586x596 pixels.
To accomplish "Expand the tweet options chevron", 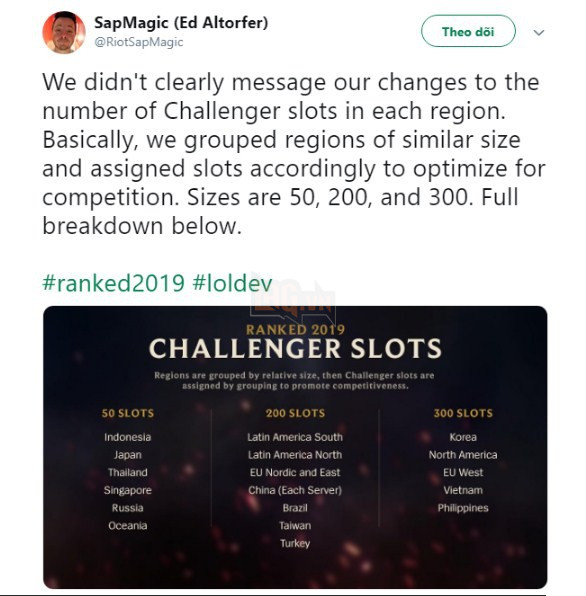I will click(x=538, y=32).
